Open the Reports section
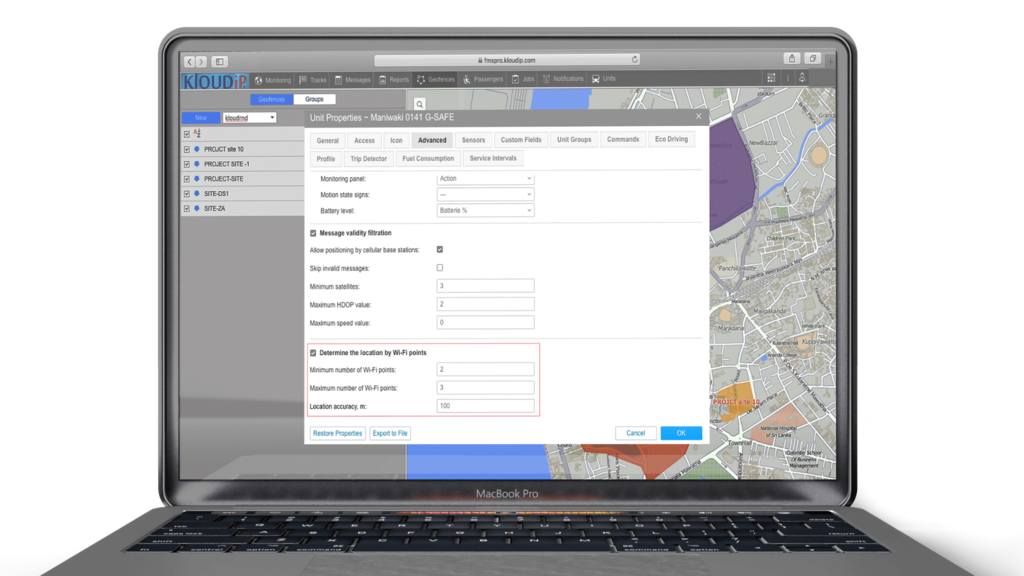Screen dimensions: 1024x576 click(x=394, y=80)
